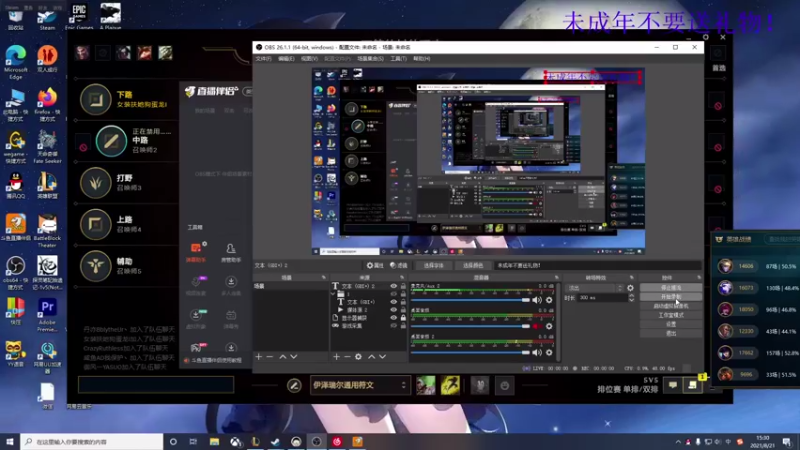
Task: Change the second summoner spell
Action: [x=450, y=385]
